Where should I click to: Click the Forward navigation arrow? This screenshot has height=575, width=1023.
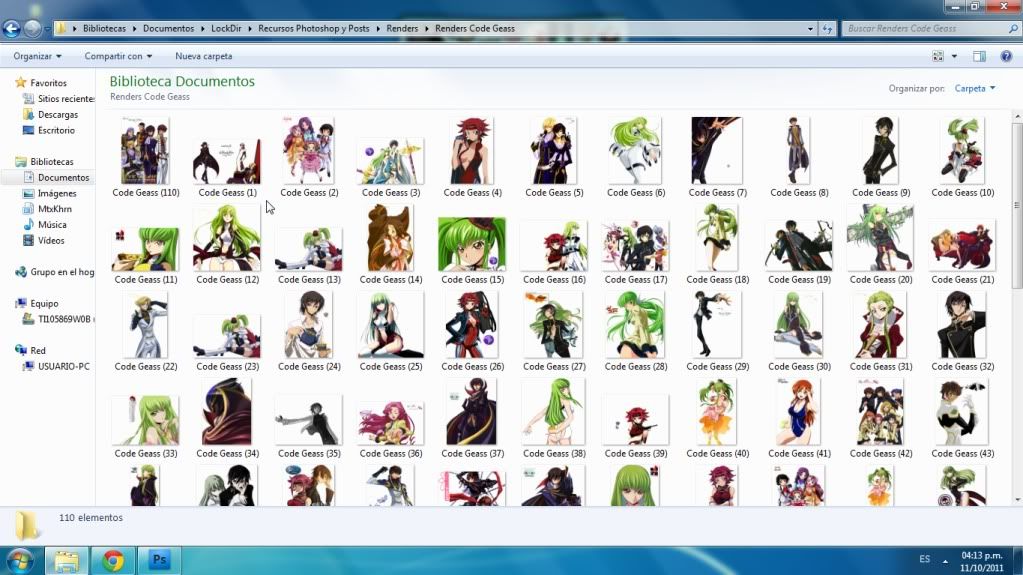(32, 29)
